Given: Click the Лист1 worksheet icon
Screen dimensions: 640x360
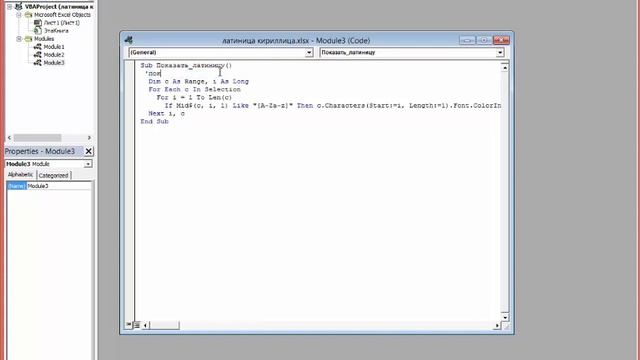Looking at the screenshot, I should [x=38, y=23].
